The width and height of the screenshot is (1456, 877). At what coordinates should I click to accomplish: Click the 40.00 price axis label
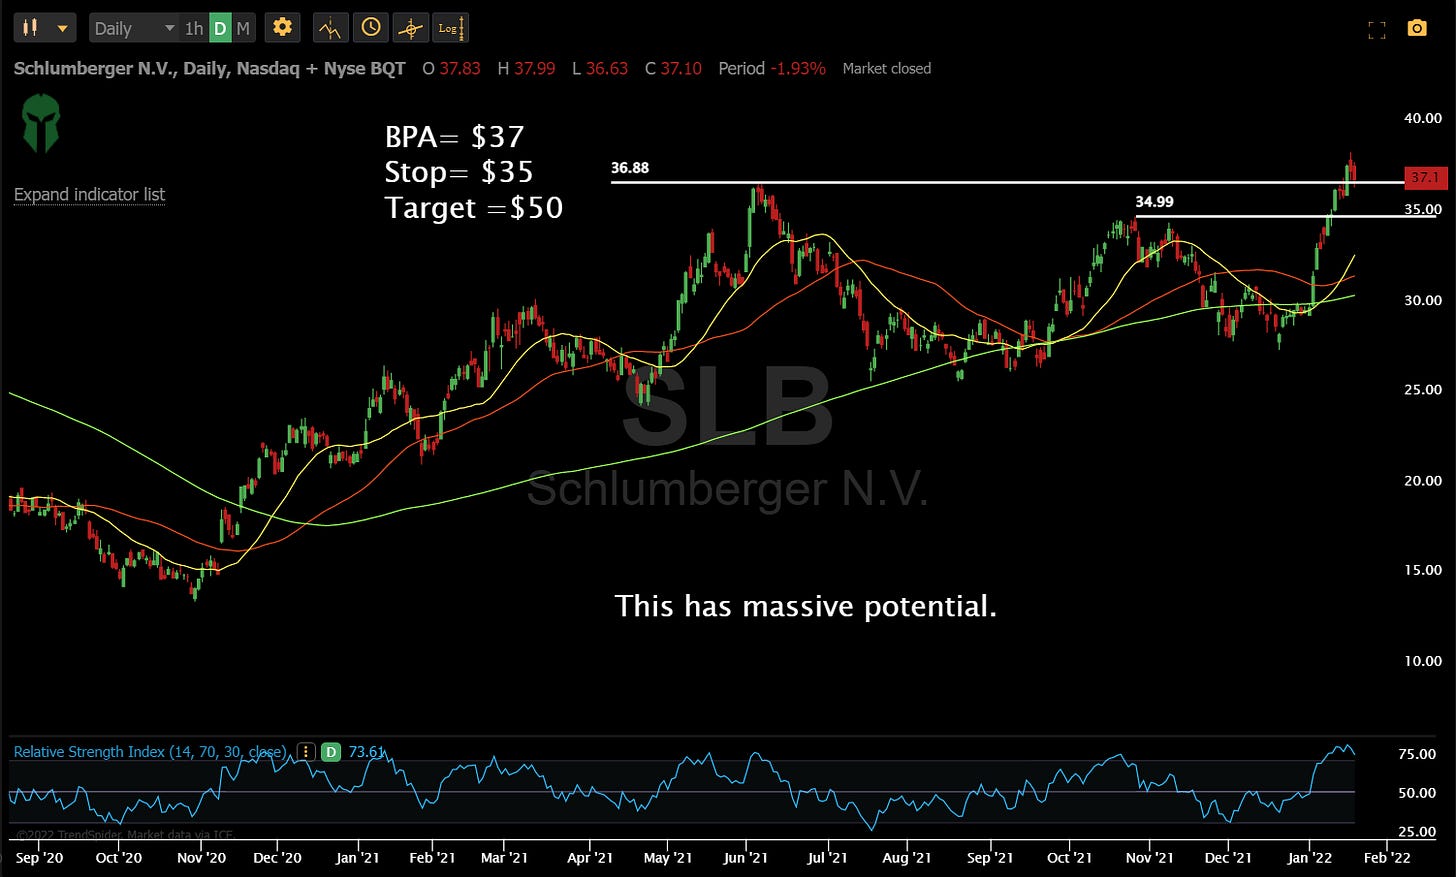(1422, 118)
